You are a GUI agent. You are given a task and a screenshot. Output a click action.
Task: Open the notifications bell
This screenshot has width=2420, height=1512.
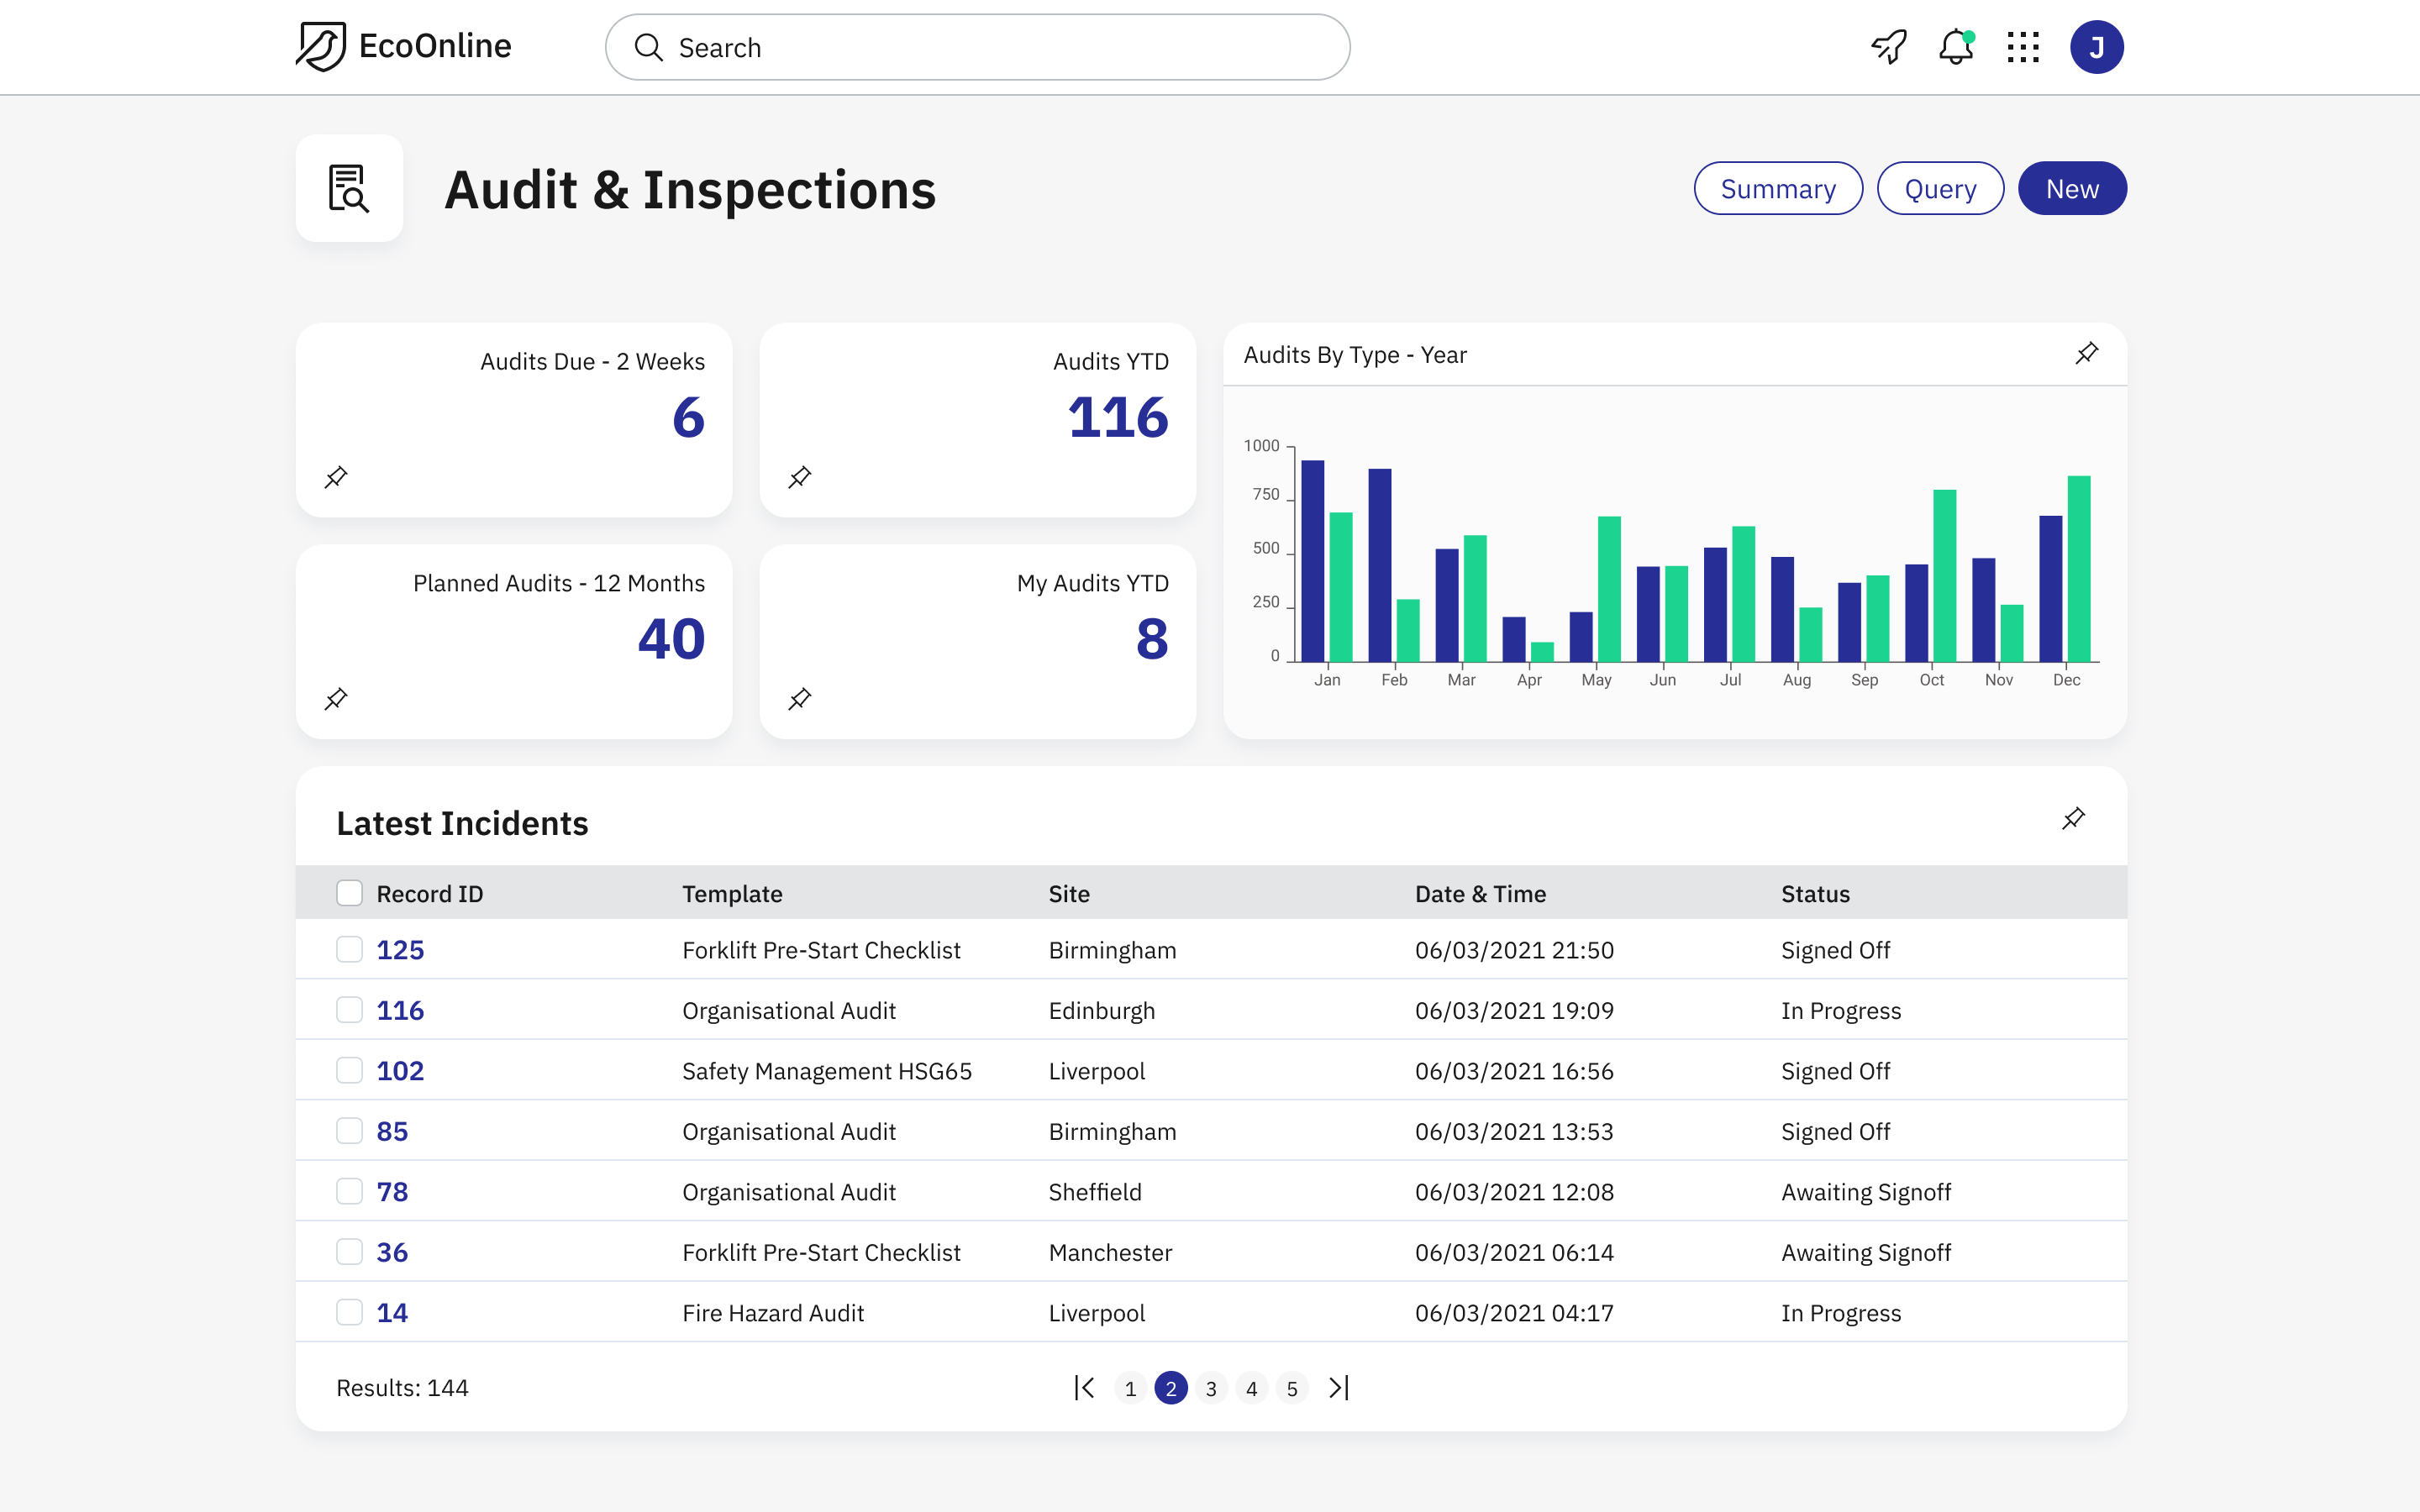click(x=1955, y=47)
